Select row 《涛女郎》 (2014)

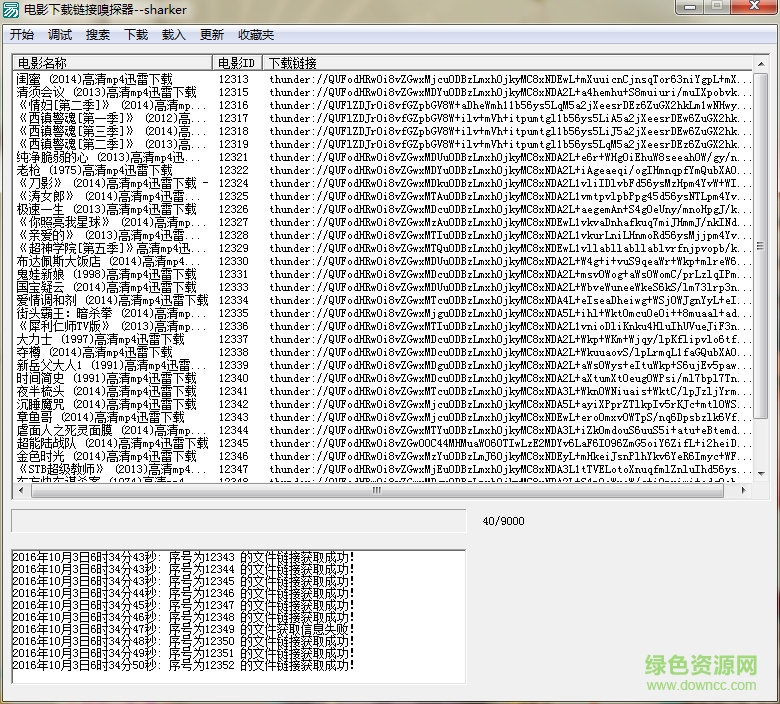click(383, 196)
